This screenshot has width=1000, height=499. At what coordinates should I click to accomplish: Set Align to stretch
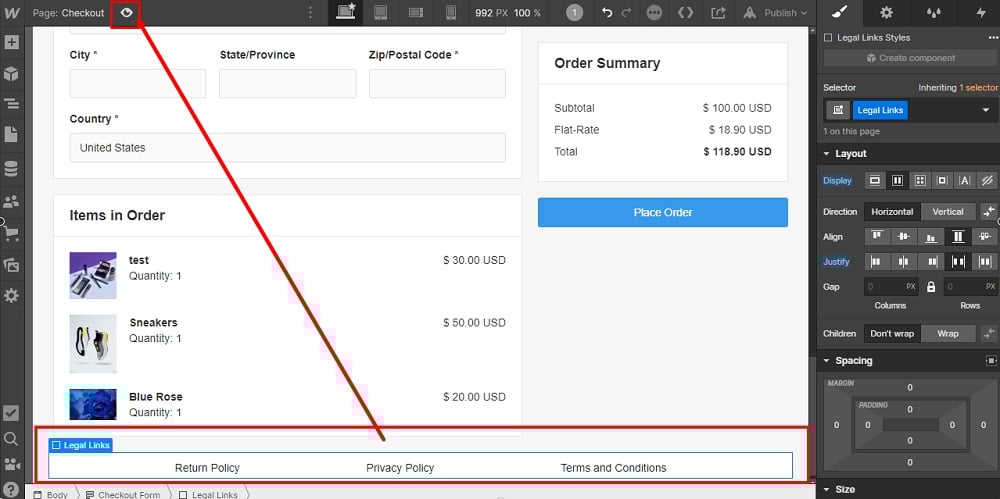coord(957,237)
